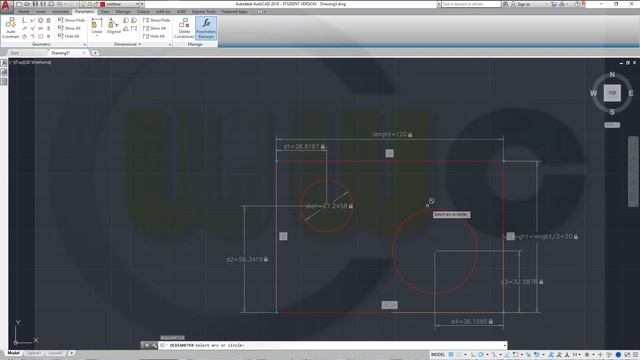Click the red layer color swatch in toolbar
Image resolution: width=640 pixels, height=360 pixels.
[x=102, y=4]
